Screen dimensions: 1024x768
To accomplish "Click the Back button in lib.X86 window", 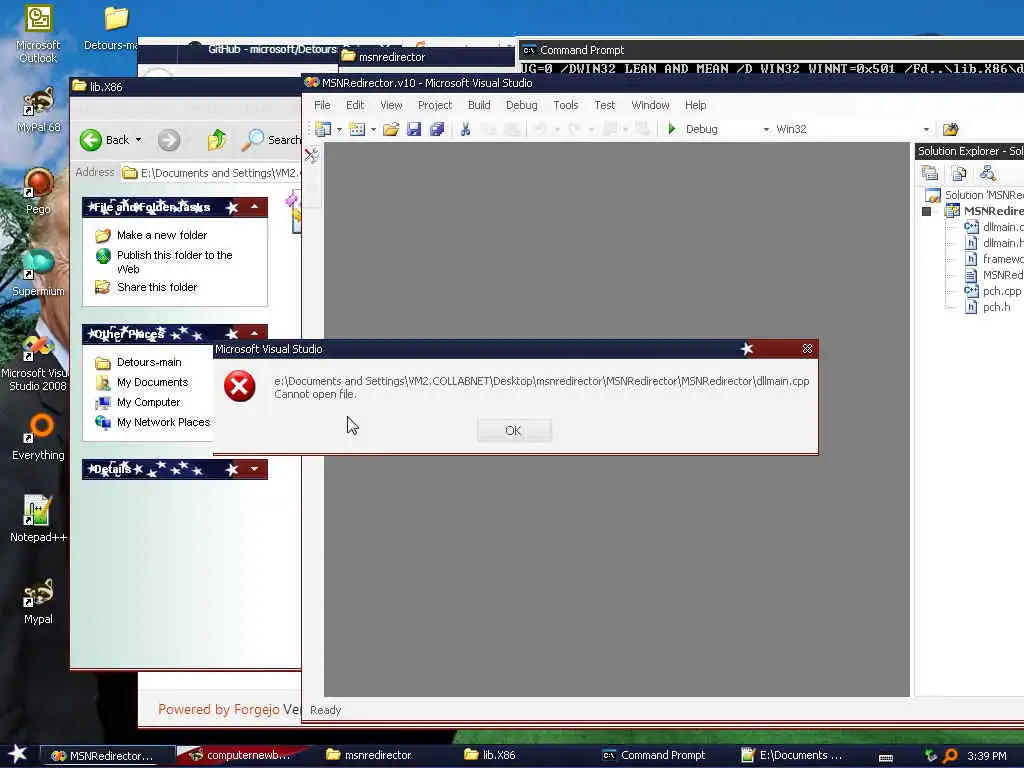I will click(104, 140).
